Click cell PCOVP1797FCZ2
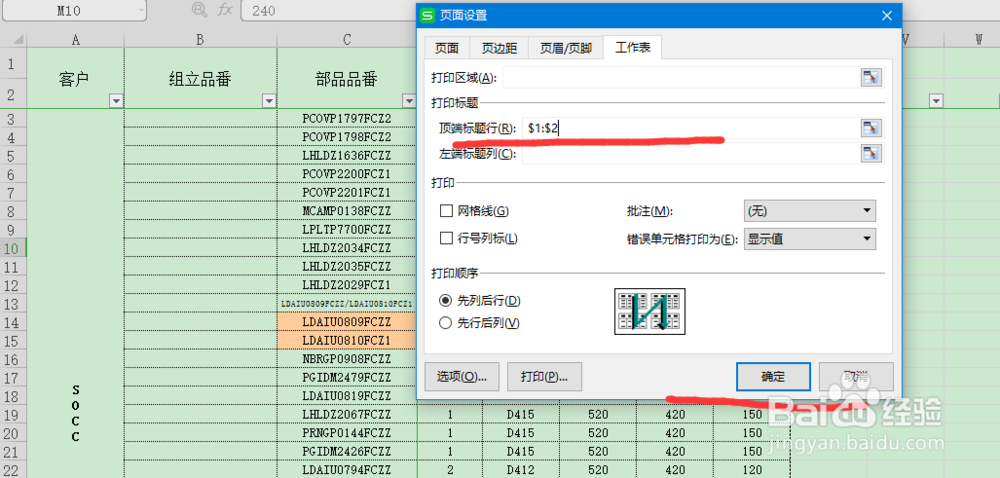 (347, 119)
